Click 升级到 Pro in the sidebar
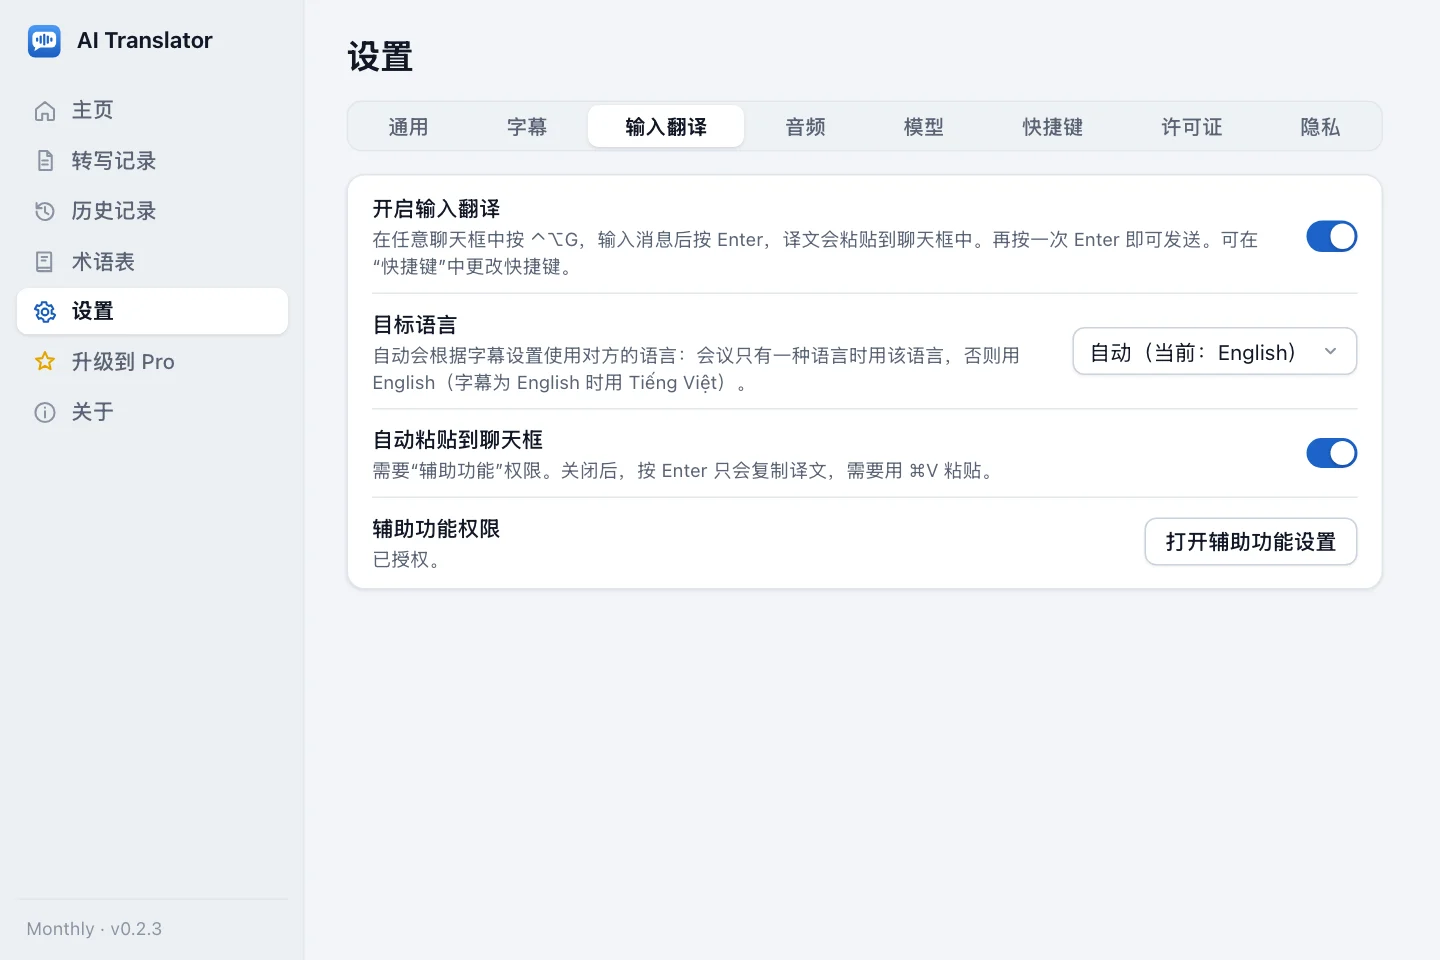The image size is (1440, 960). click(152, 362)
